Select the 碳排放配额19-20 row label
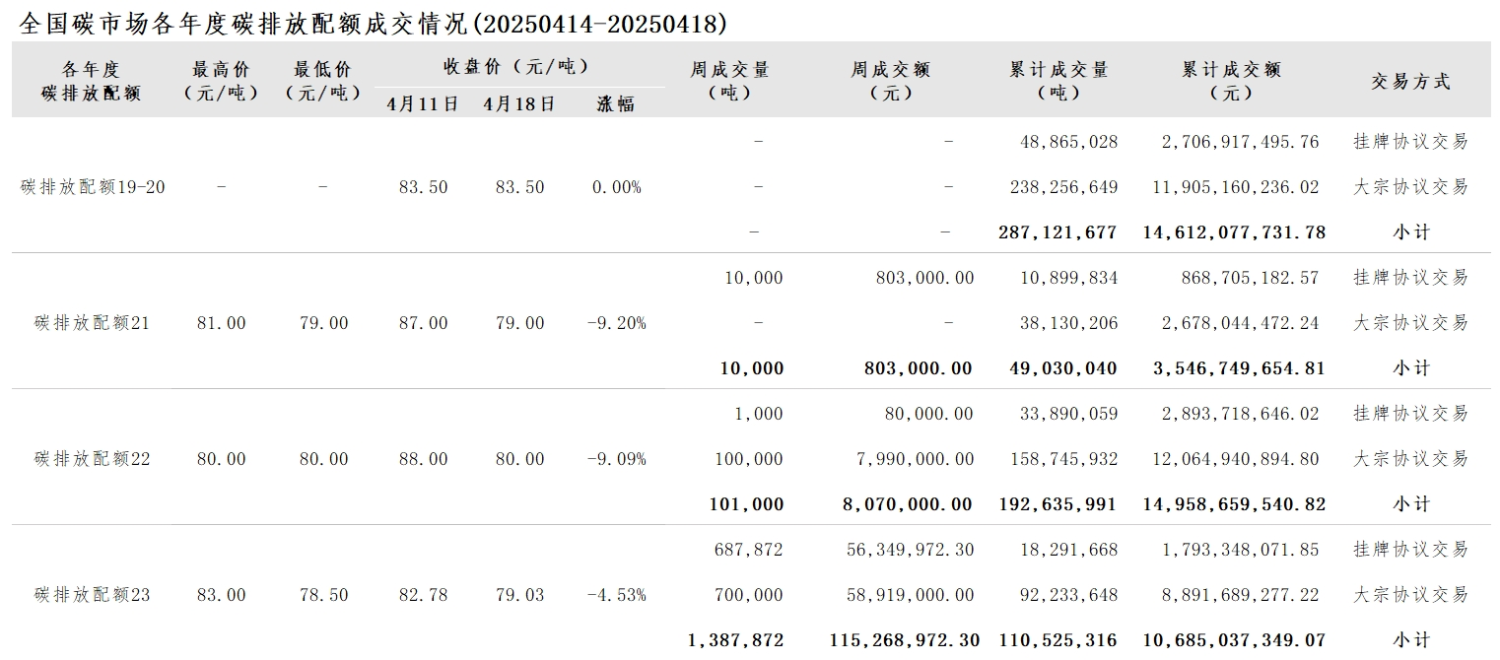Viewport: 1500px width, 660px height. pyautogui.click(x=93, y=187)
